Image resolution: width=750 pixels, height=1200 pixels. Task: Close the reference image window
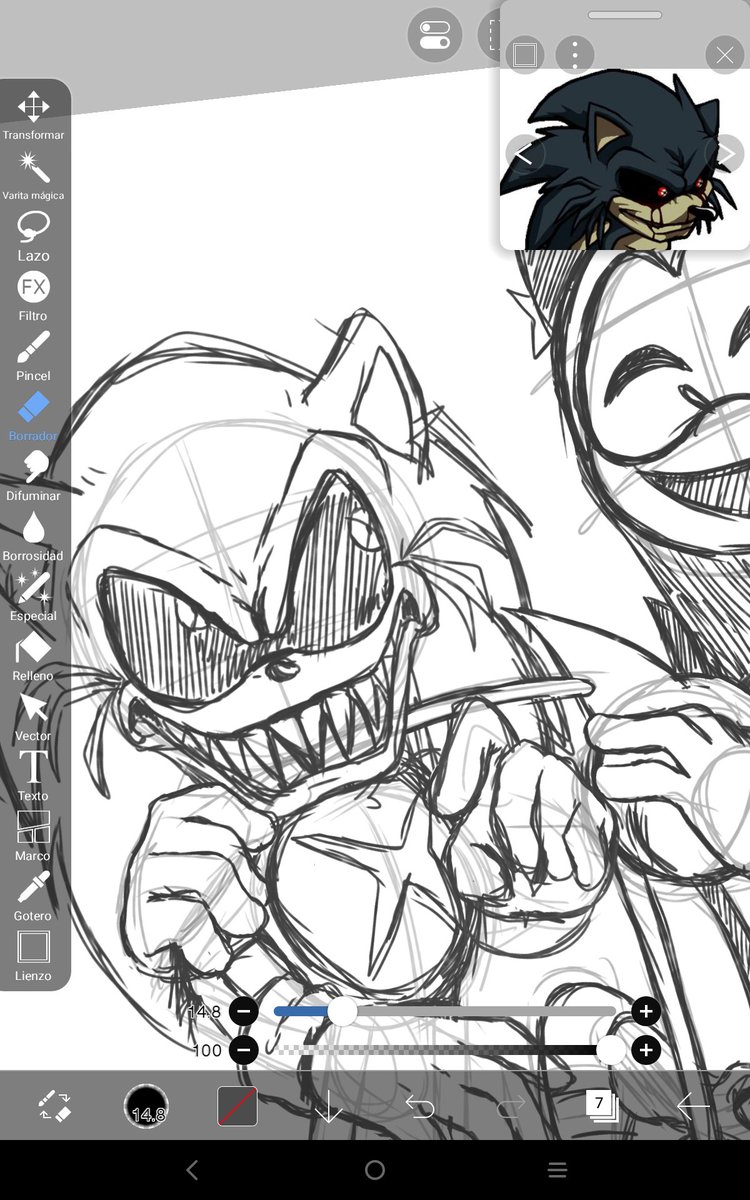[x=724, y=55]
